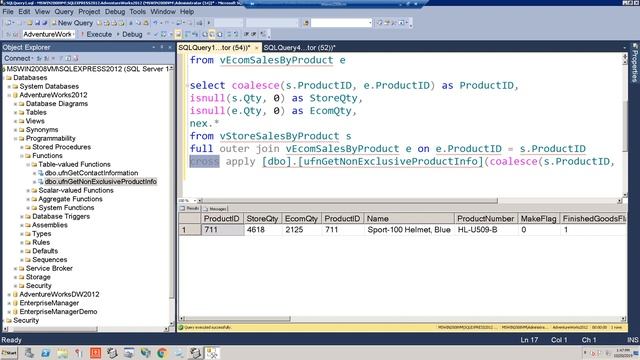Expand the System Databases folder
This screenshot has width=640, height=360.
(9, 87)
